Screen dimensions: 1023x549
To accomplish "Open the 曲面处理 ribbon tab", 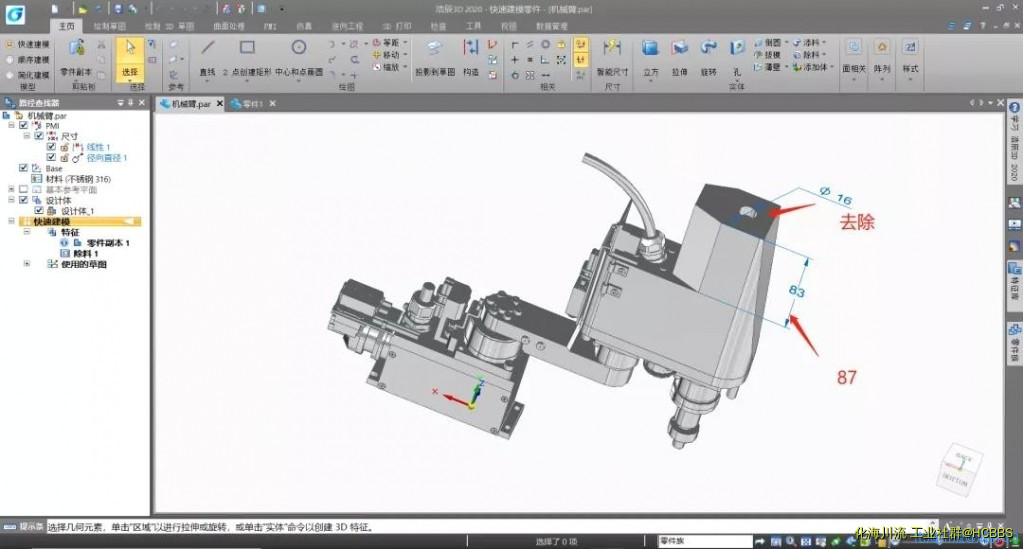I will tap(229, 26).
